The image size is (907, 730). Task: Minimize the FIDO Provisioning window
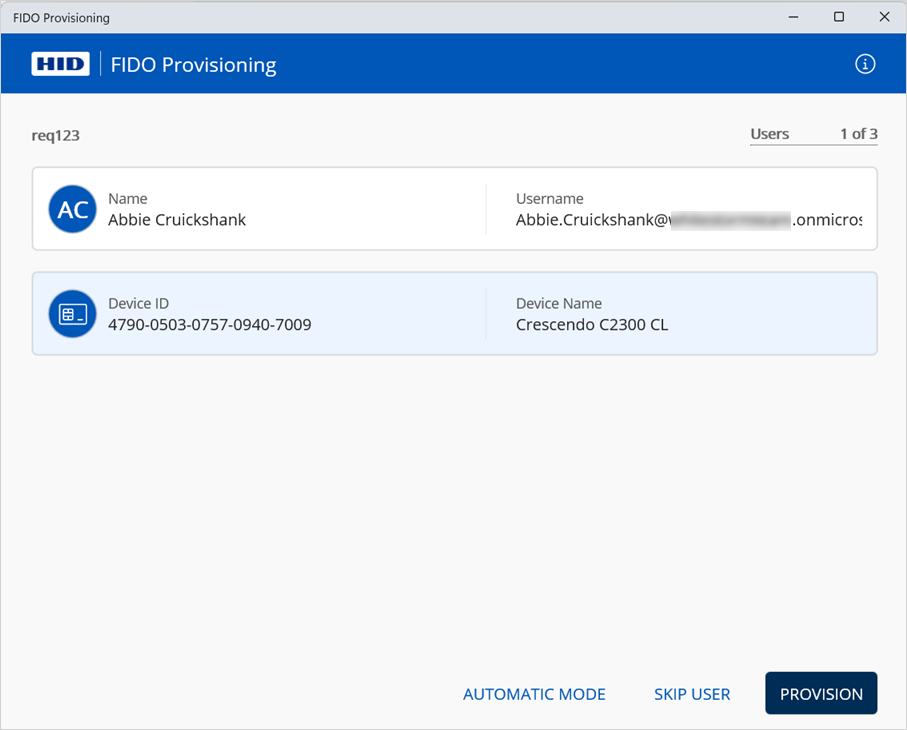click(x=793, y=17)
